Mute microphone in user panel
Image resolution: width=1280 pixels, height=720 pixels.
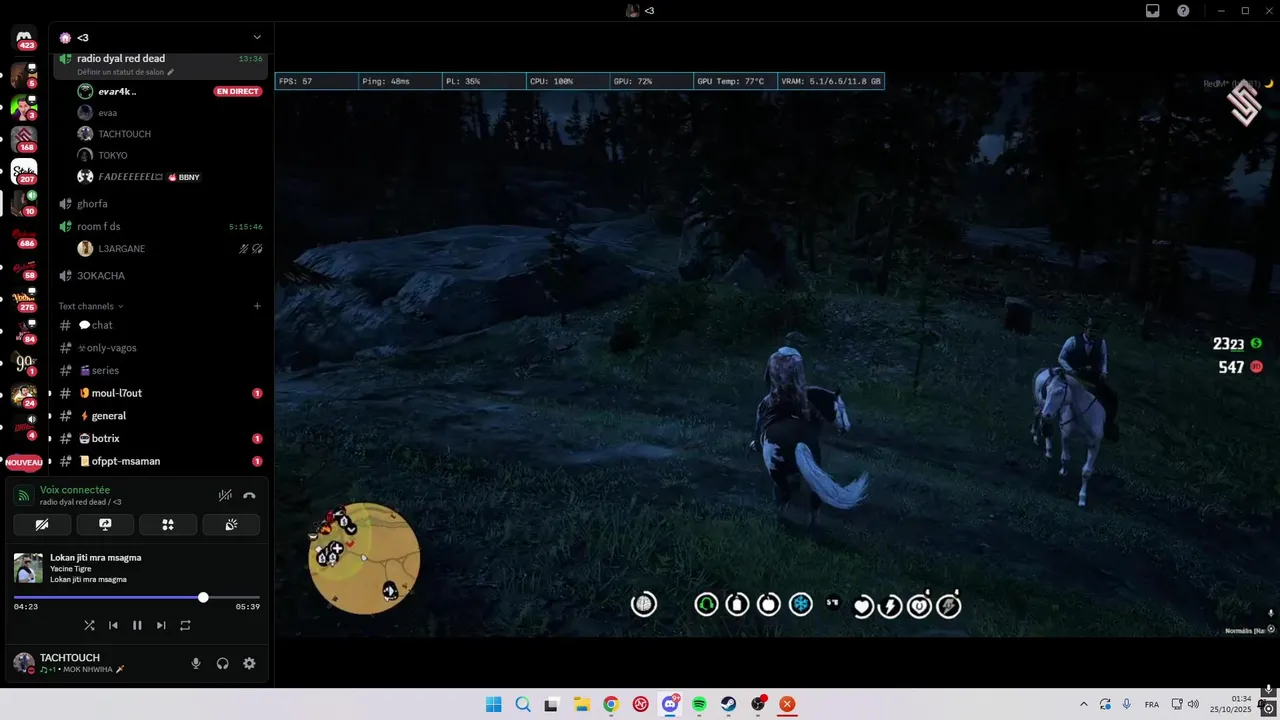coord(196,663)
